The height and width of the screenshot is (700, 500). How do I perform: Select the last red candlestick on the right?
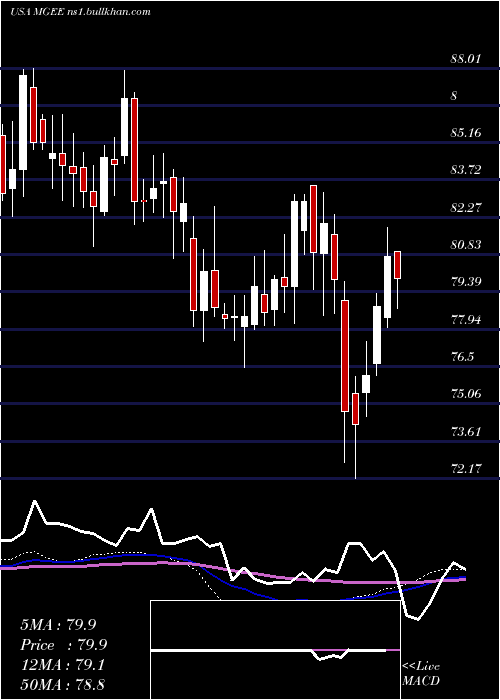point(397,265)
